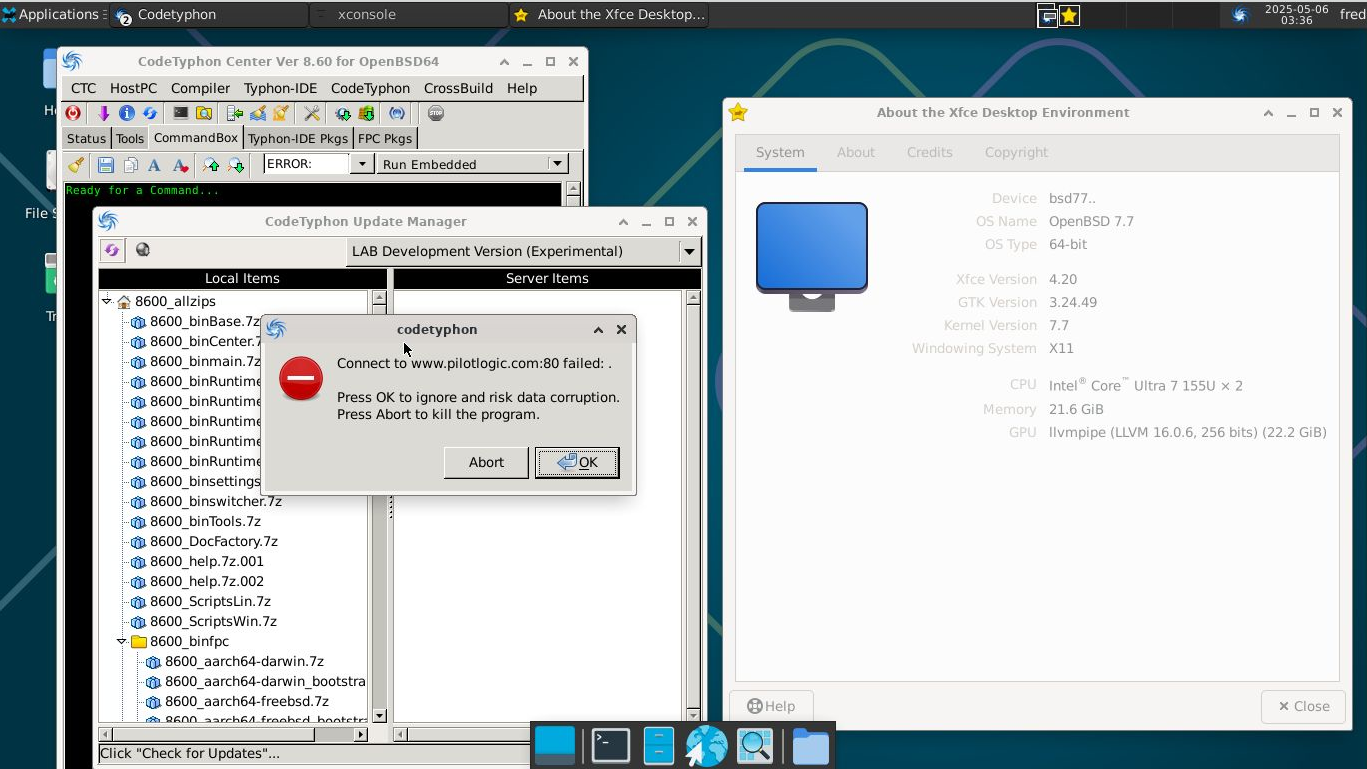The image size is (1367, 769).
Task: Click the copy documents icon in CommandBox
Action: (x=130, y=164)
